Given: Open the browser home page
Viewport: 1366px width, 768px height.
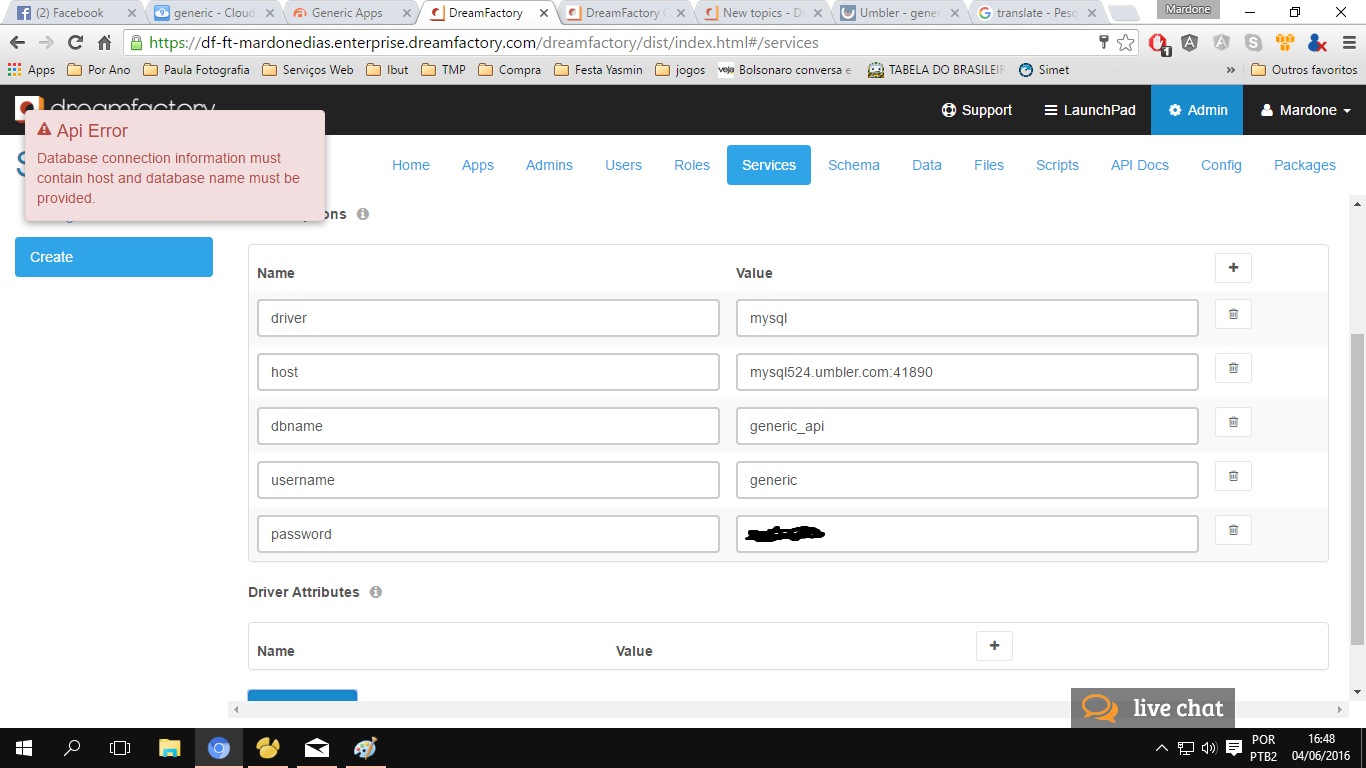Looking at the screenshot, I should pyautogui.click(x=104, y=43).
